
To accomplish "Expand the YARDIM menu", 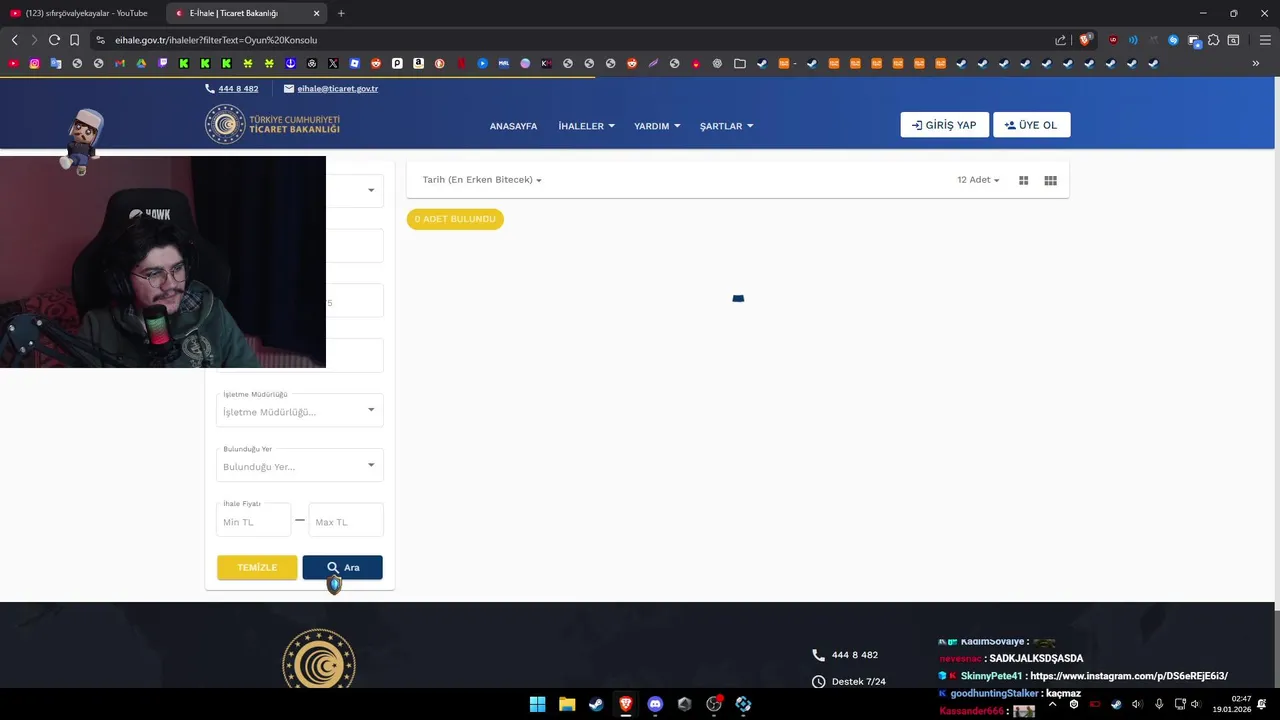I will pyautogui.click(x=657, y=126).
